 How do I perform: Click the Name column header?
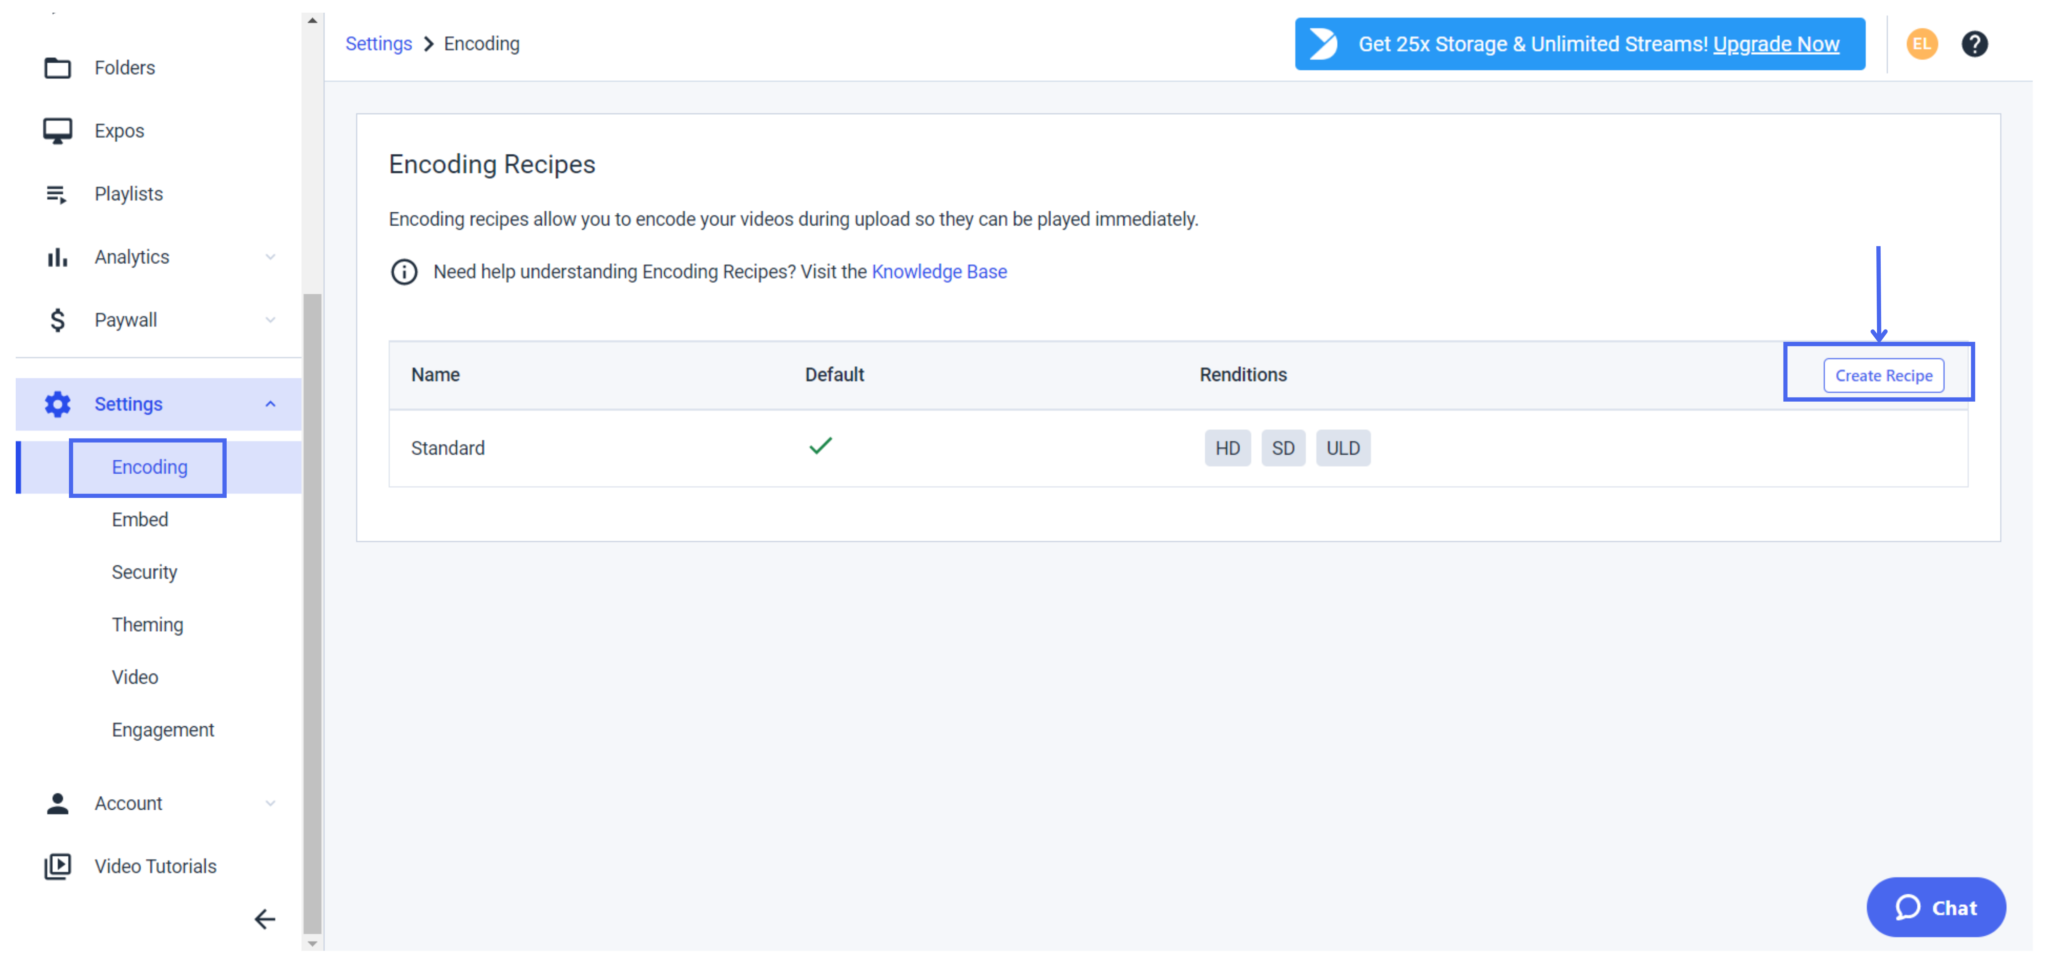click(435, 375)
